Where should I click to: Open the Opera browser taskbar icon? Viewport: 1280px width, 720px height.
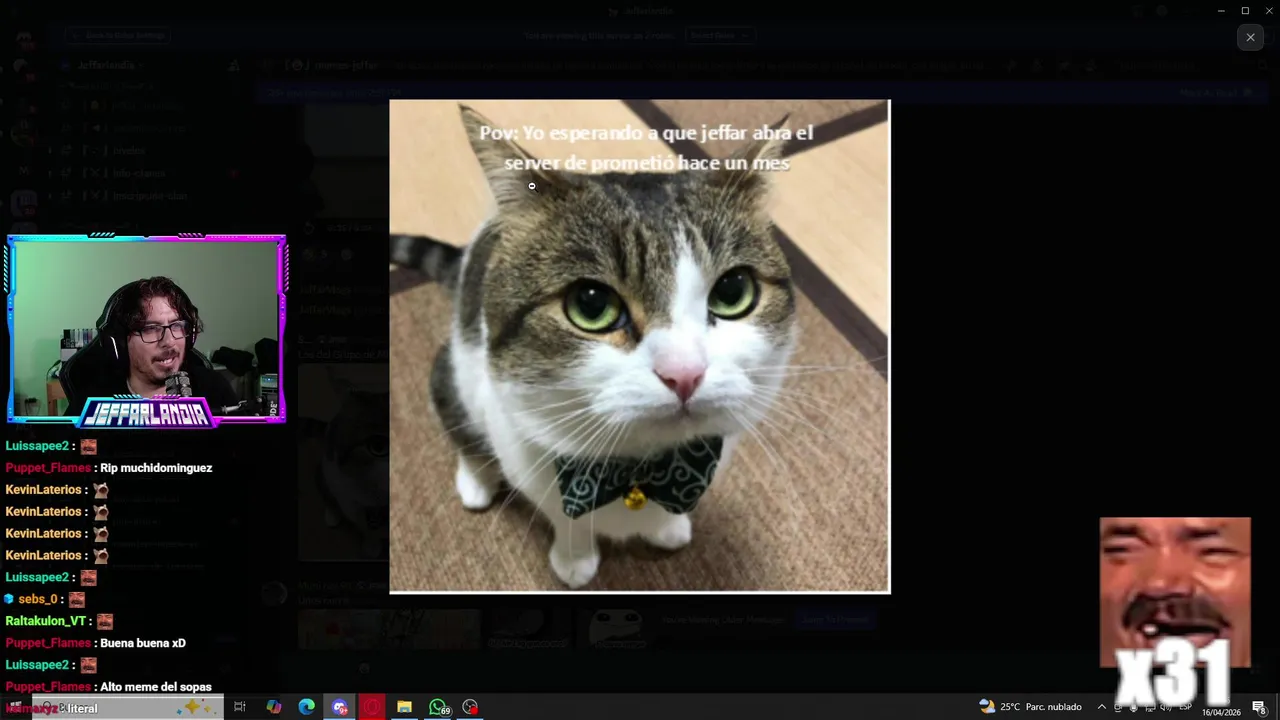[372, 707]
